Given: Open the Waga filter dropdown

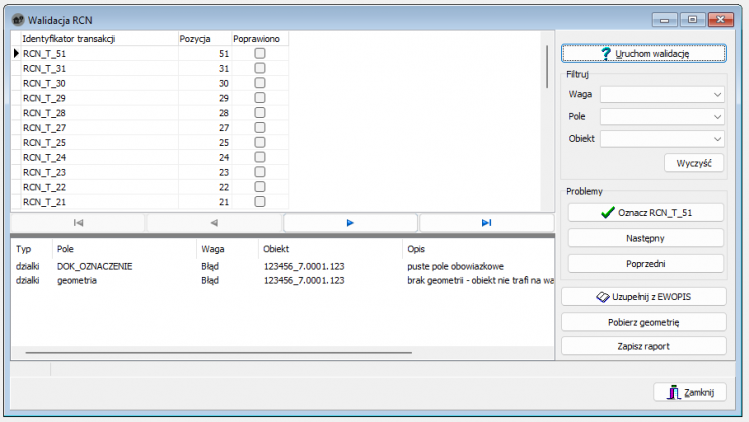Looking at the screenshot, I should coord(662,95).
